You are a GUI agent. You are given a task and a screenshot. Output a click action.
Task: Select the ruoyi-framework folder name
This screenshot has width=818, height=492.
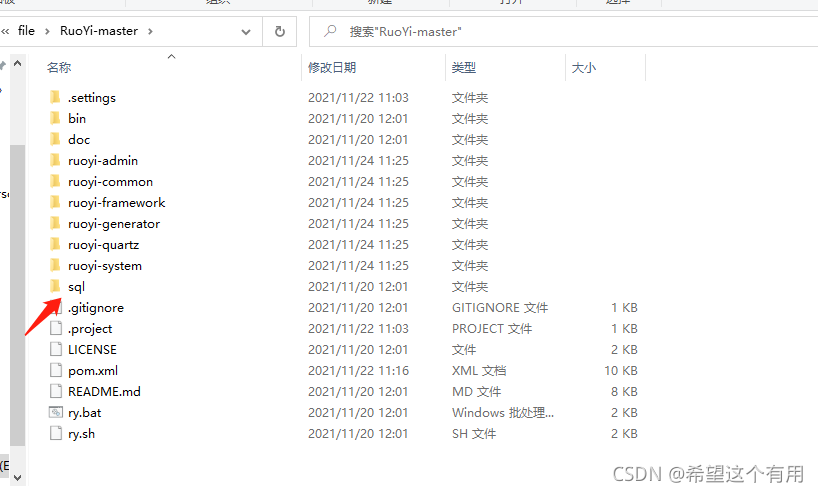[x=116, y=202]
